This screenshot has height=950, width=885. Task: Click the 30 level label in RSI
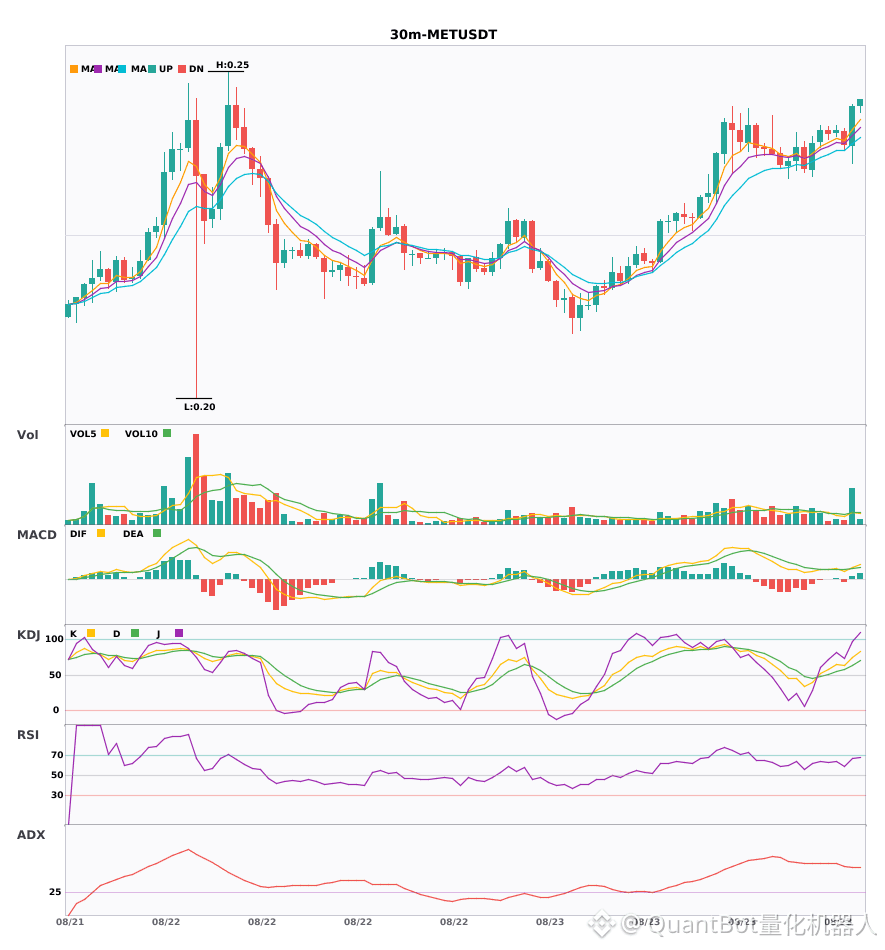pos(57,795)
